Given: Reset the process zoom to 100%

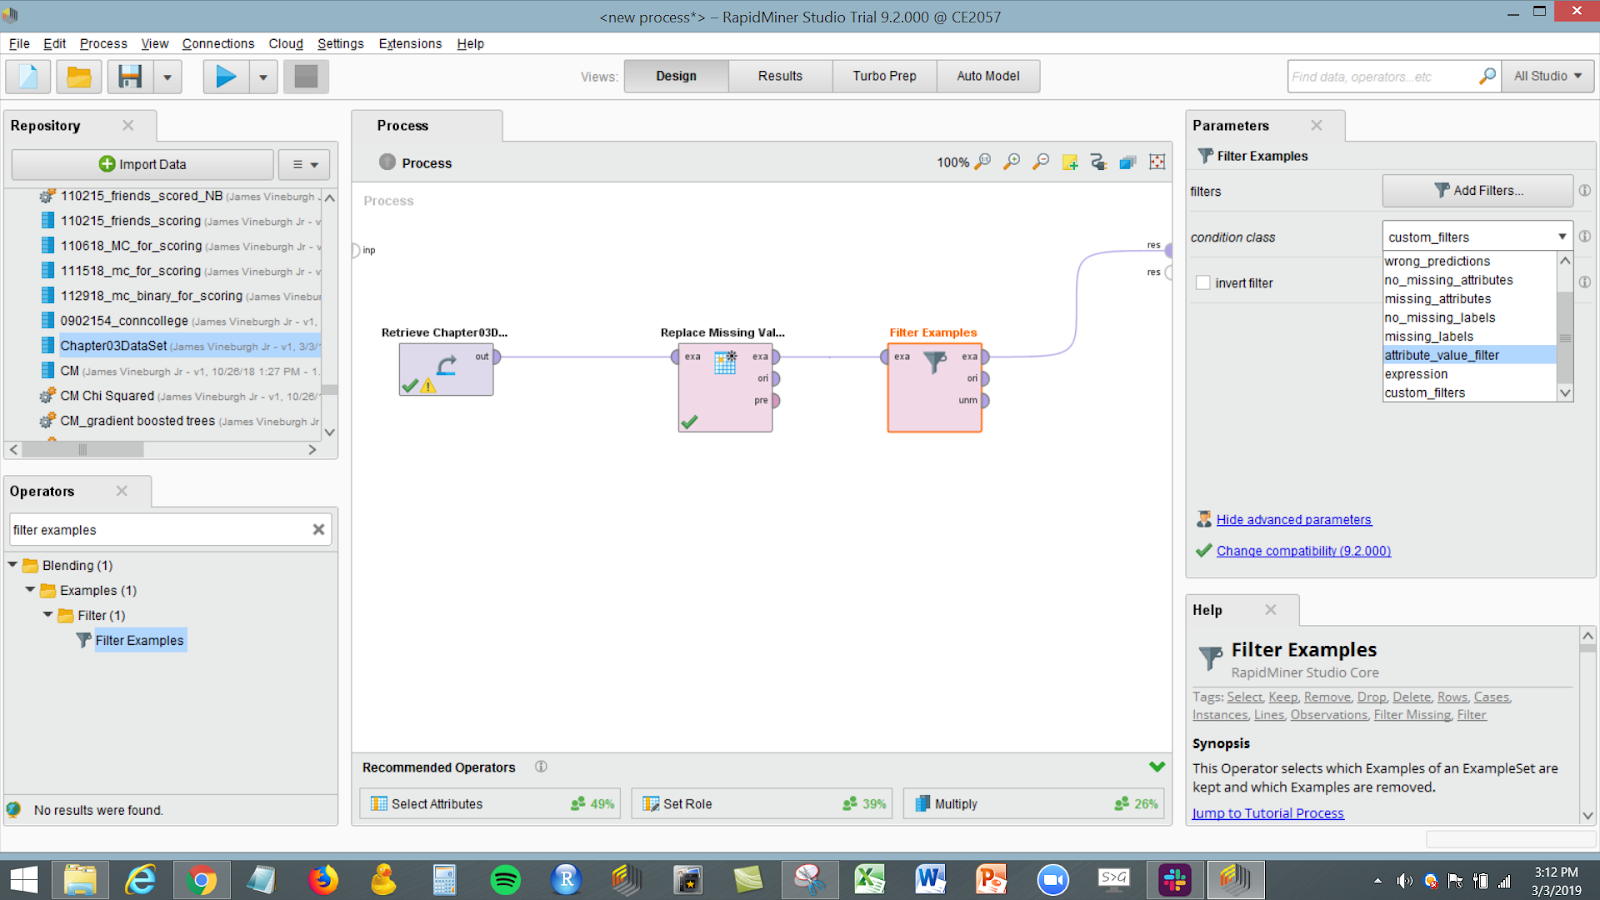Looking at the screenshot, I should pos(983,162).
